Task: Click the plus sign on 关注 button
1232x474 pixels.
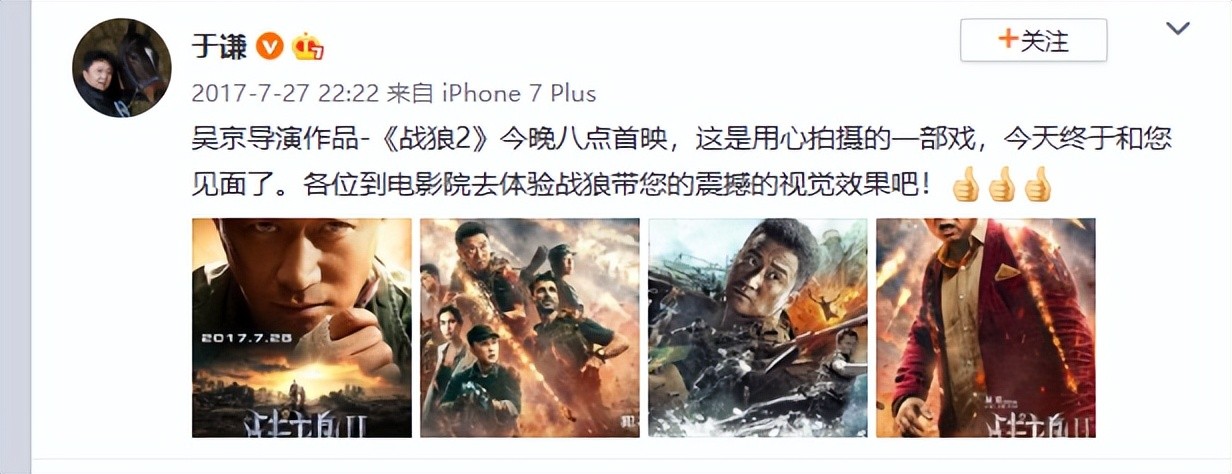Action: pos(1007,41)
